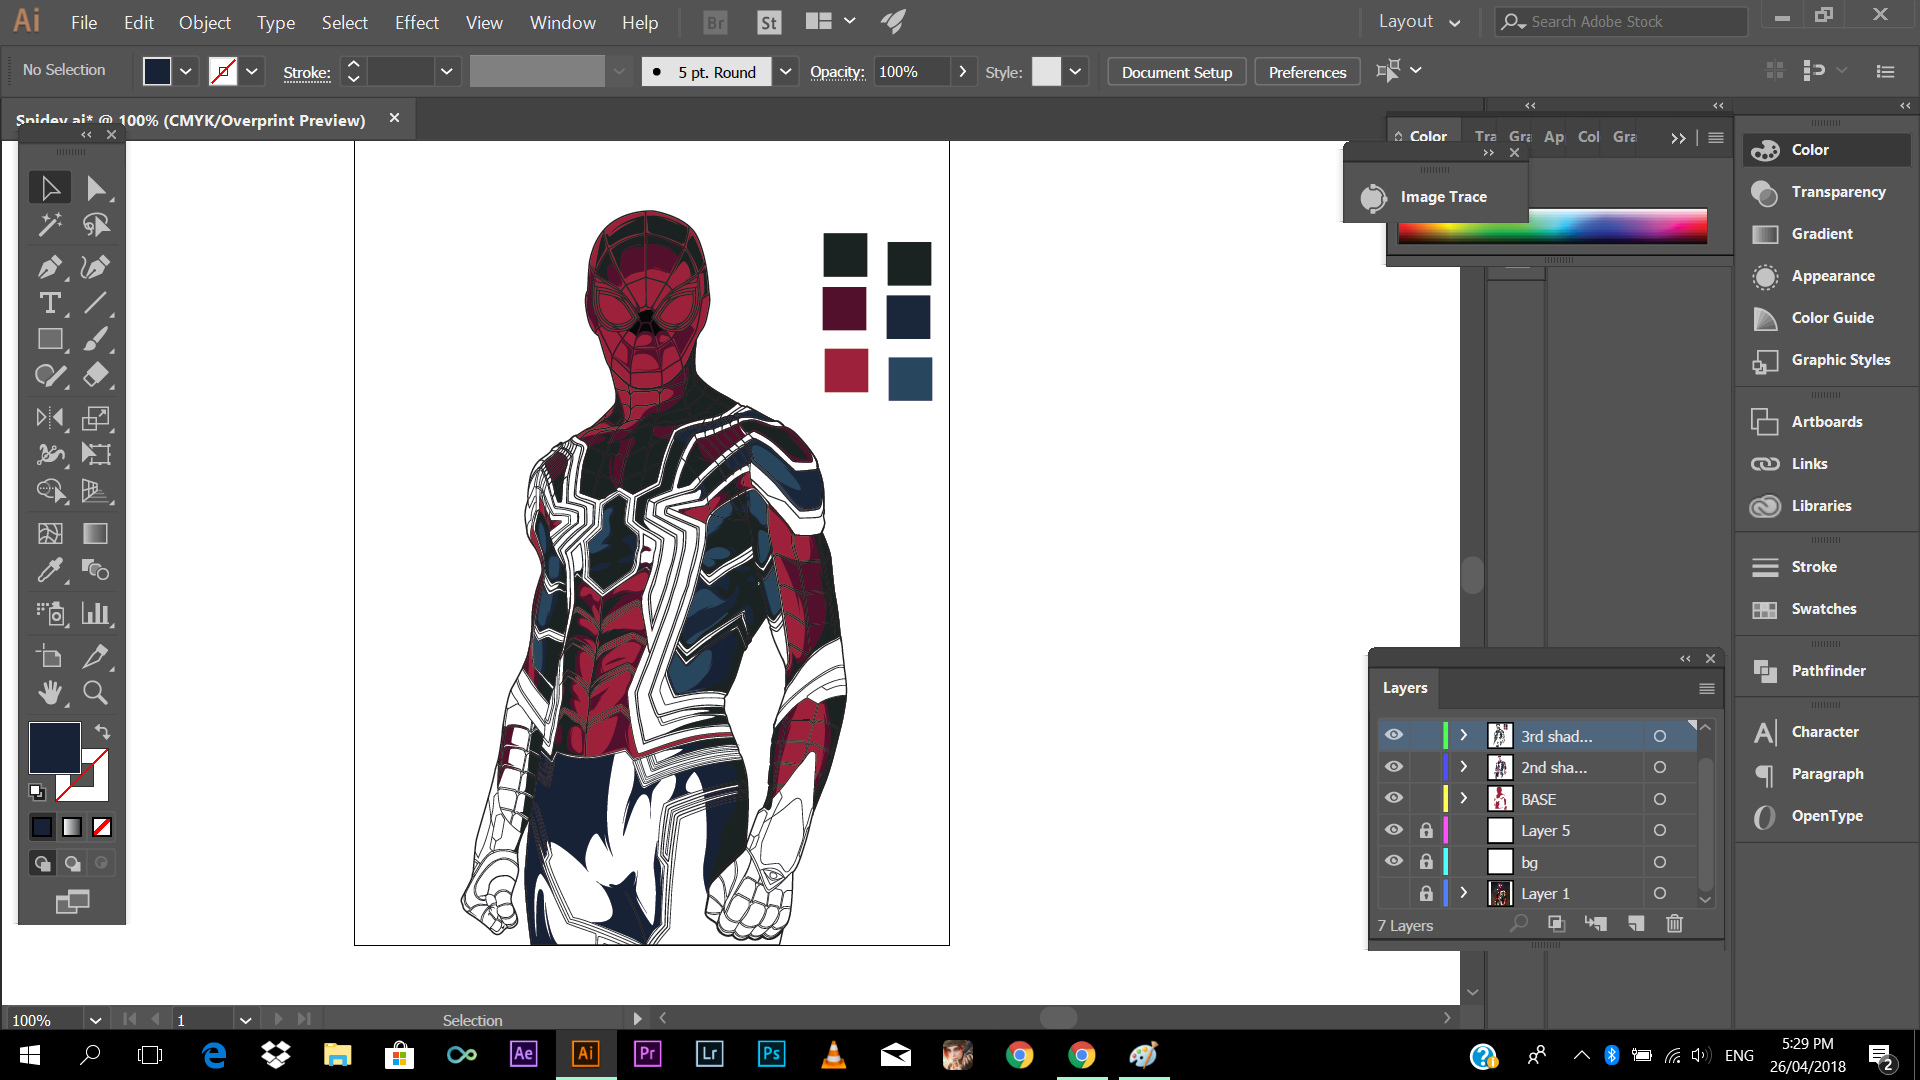
Task: Select the Eraser tool
Action: pos(96,375)
